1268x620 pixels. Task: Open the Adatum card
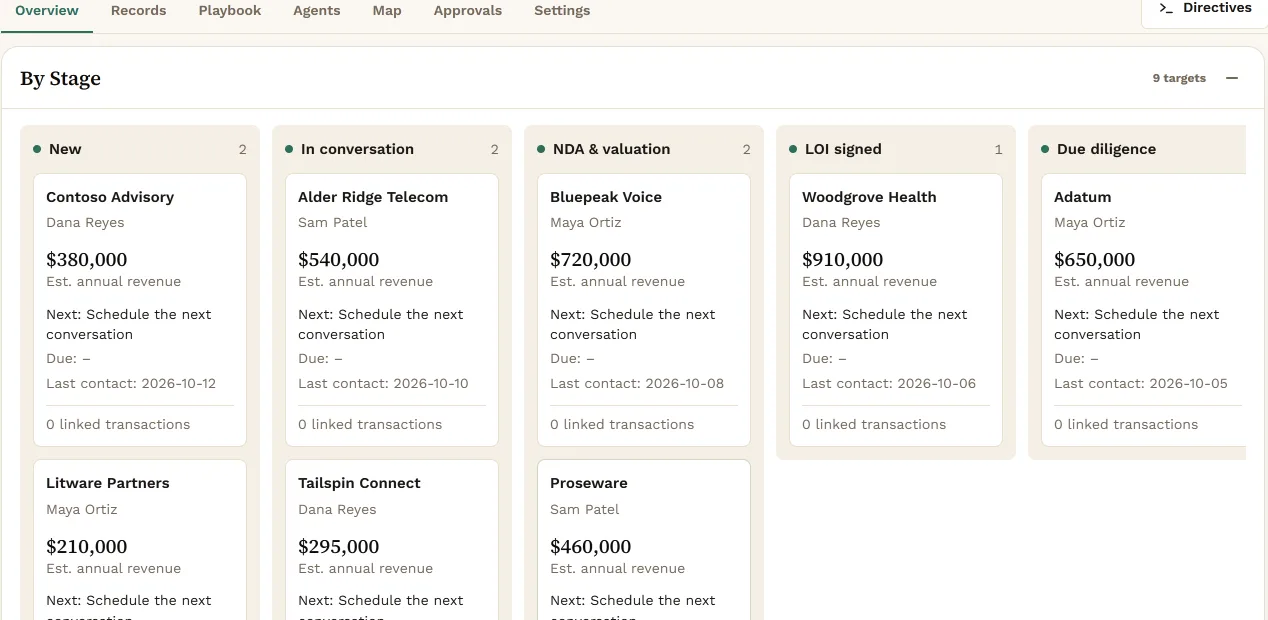[x=1144, y=310]
